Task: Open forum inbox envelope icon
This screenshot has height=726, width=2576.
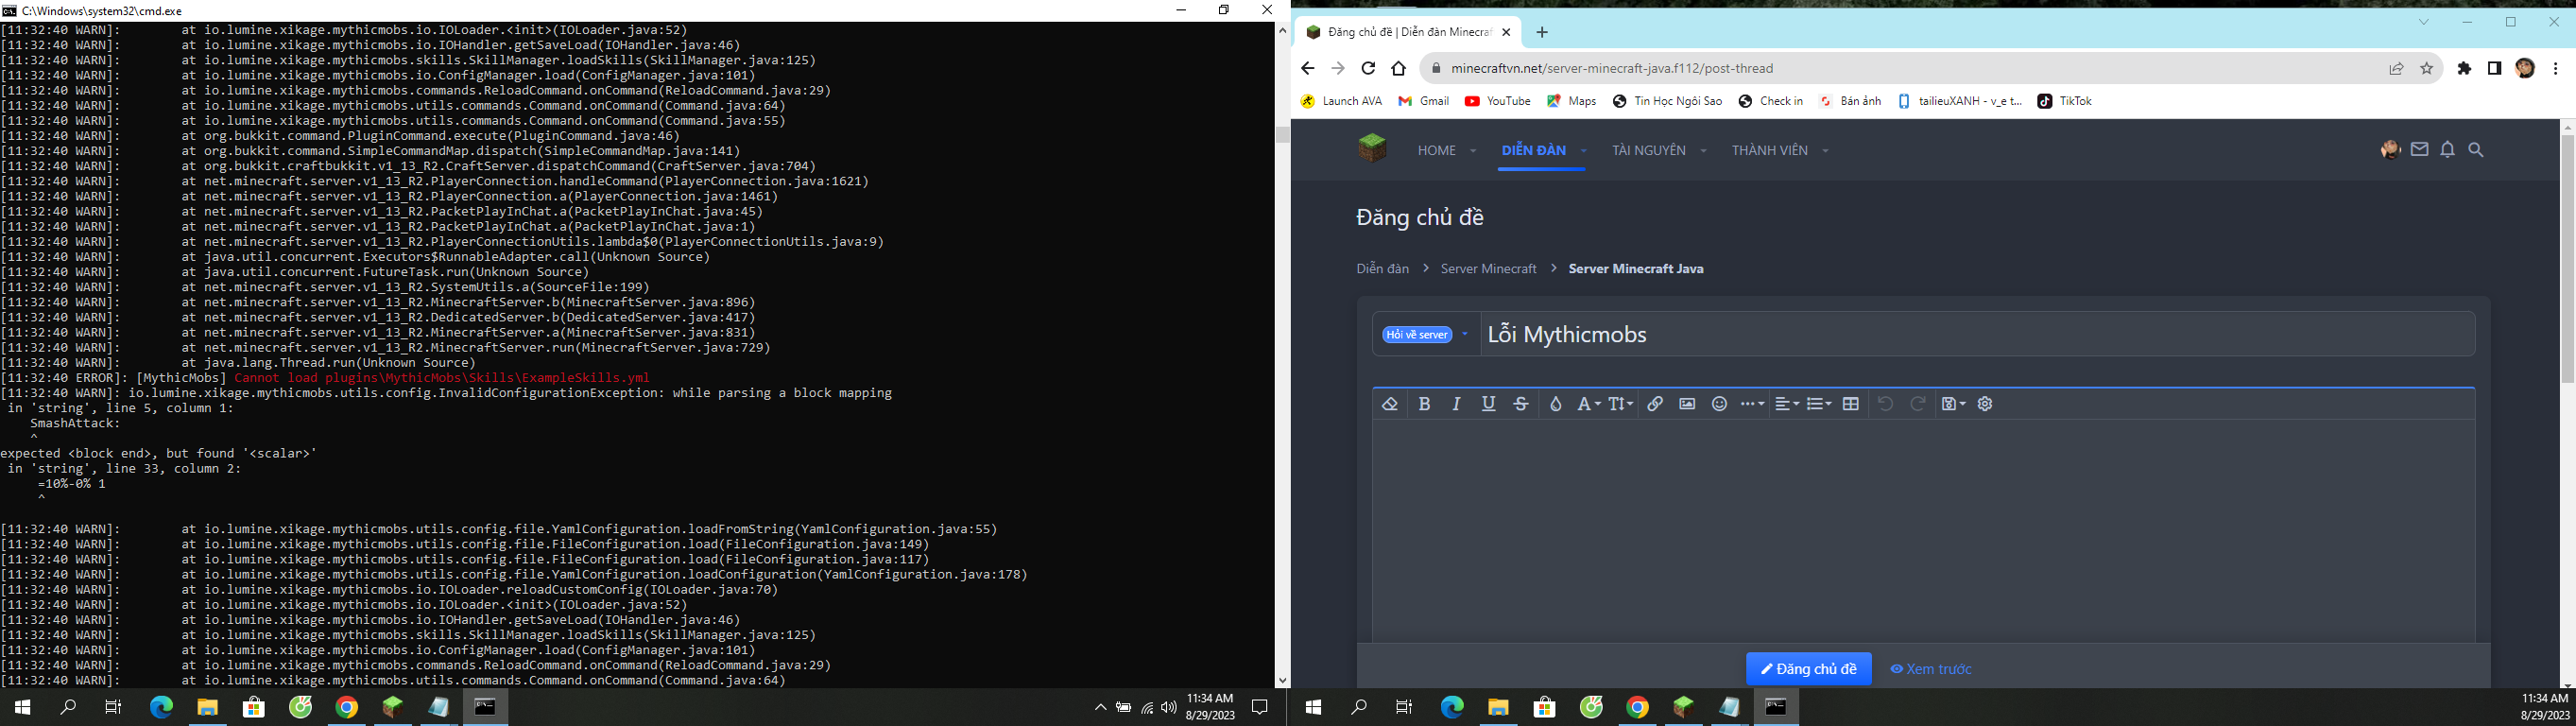Action: tap(2419, 150)
